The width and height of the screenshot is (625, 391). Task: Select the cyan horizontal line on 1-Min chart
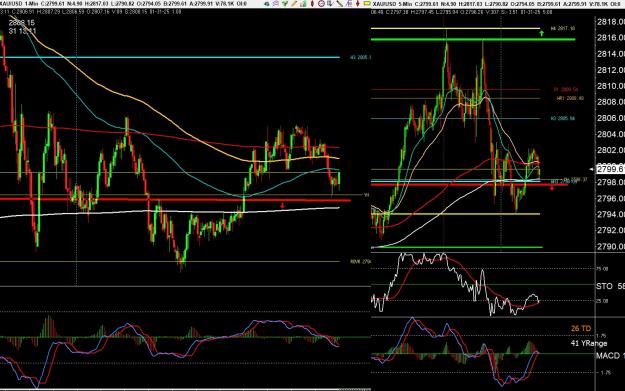tap(170, 57)
